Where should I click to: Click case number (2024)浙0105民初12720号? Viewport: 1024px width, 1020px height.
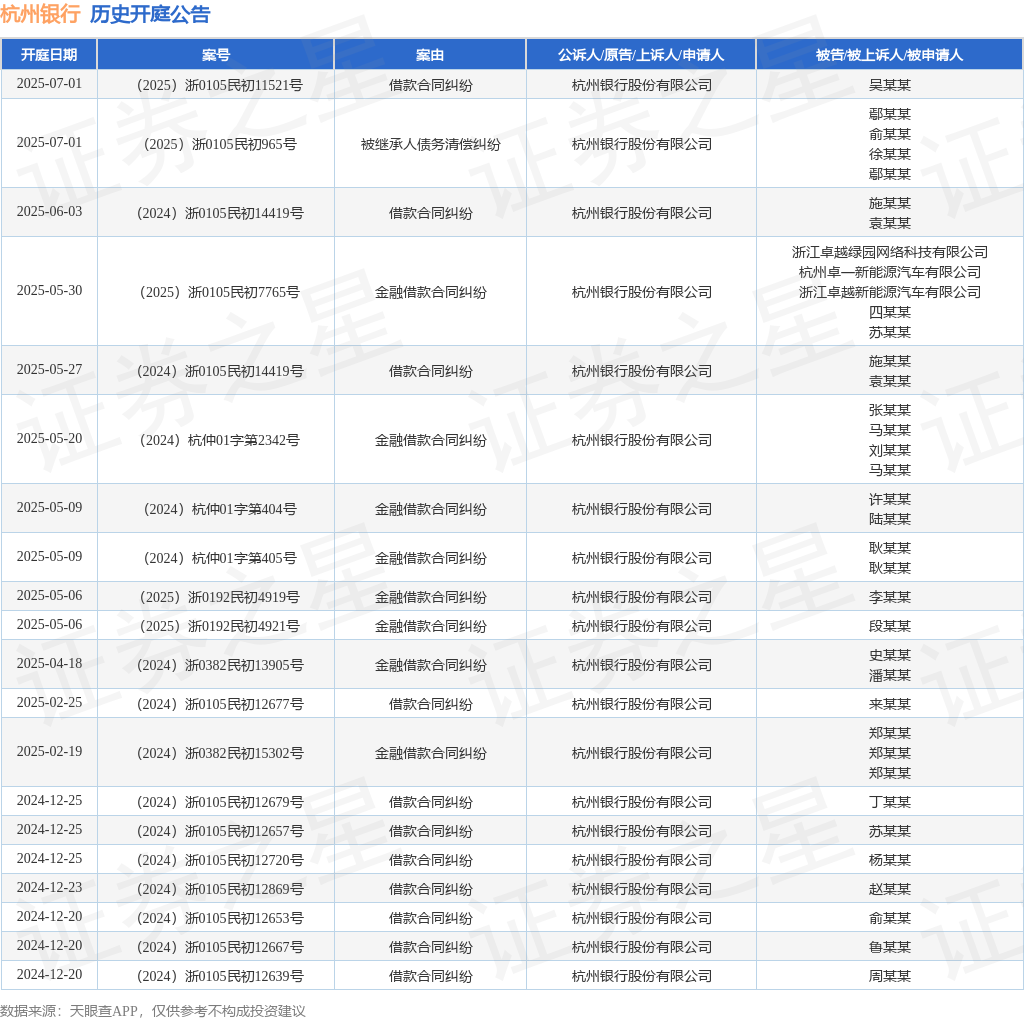(x=219, y=860)
